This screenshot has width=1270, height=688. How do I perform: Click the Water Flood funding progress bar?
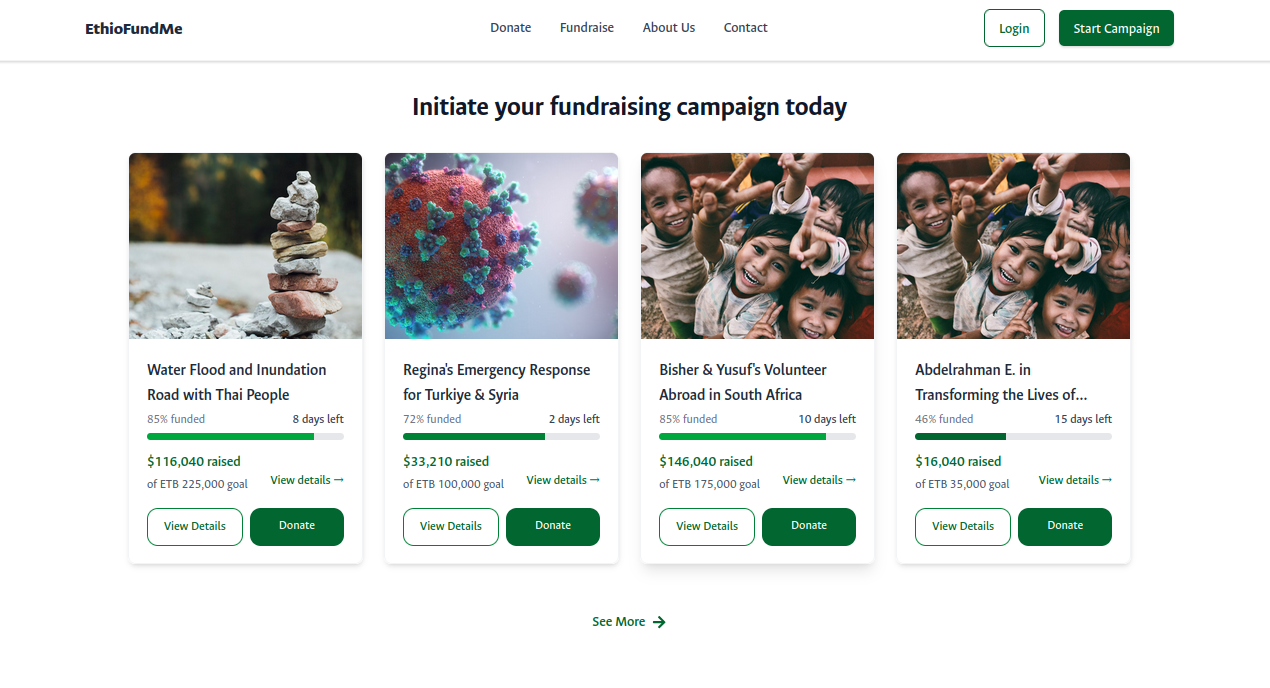point(245,436)
